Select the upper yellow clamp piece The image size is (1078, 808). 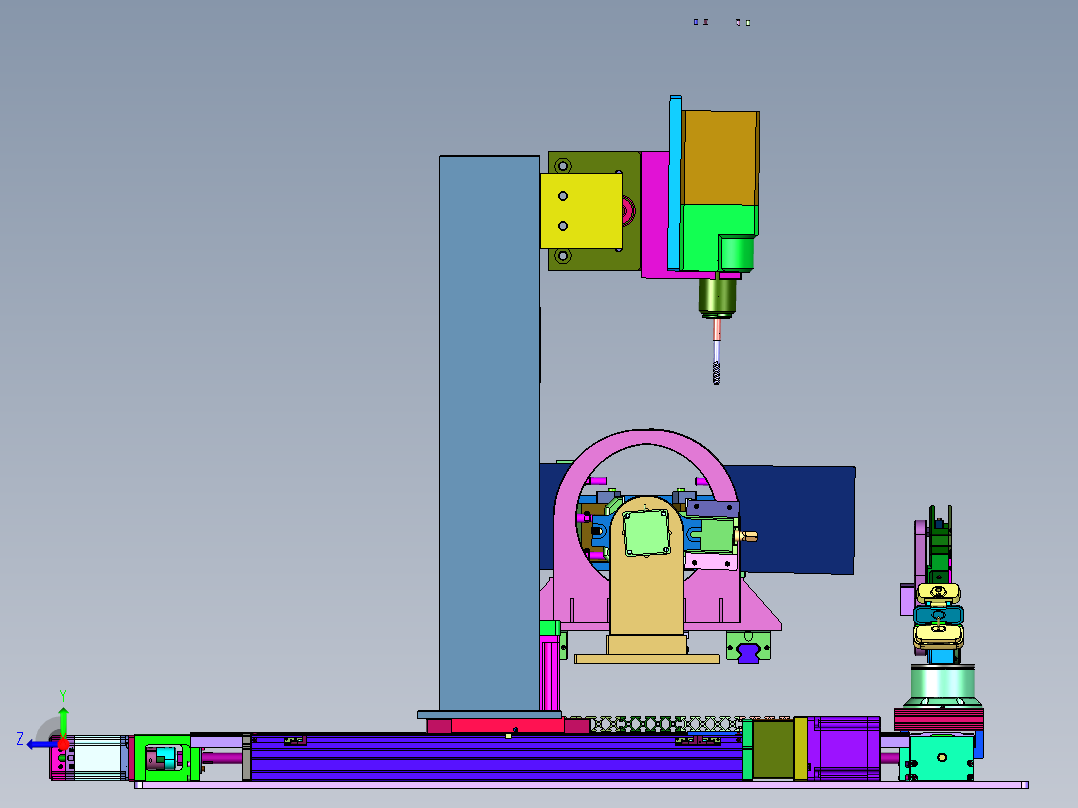coord(938,593)
